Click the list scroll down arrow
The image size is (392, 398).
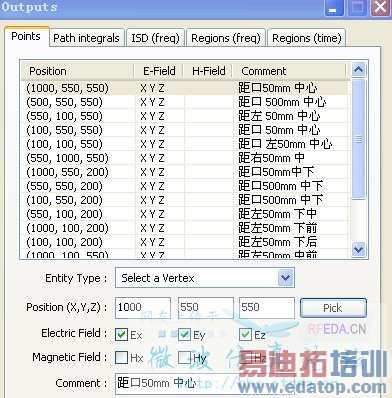[x=358, y=249]
